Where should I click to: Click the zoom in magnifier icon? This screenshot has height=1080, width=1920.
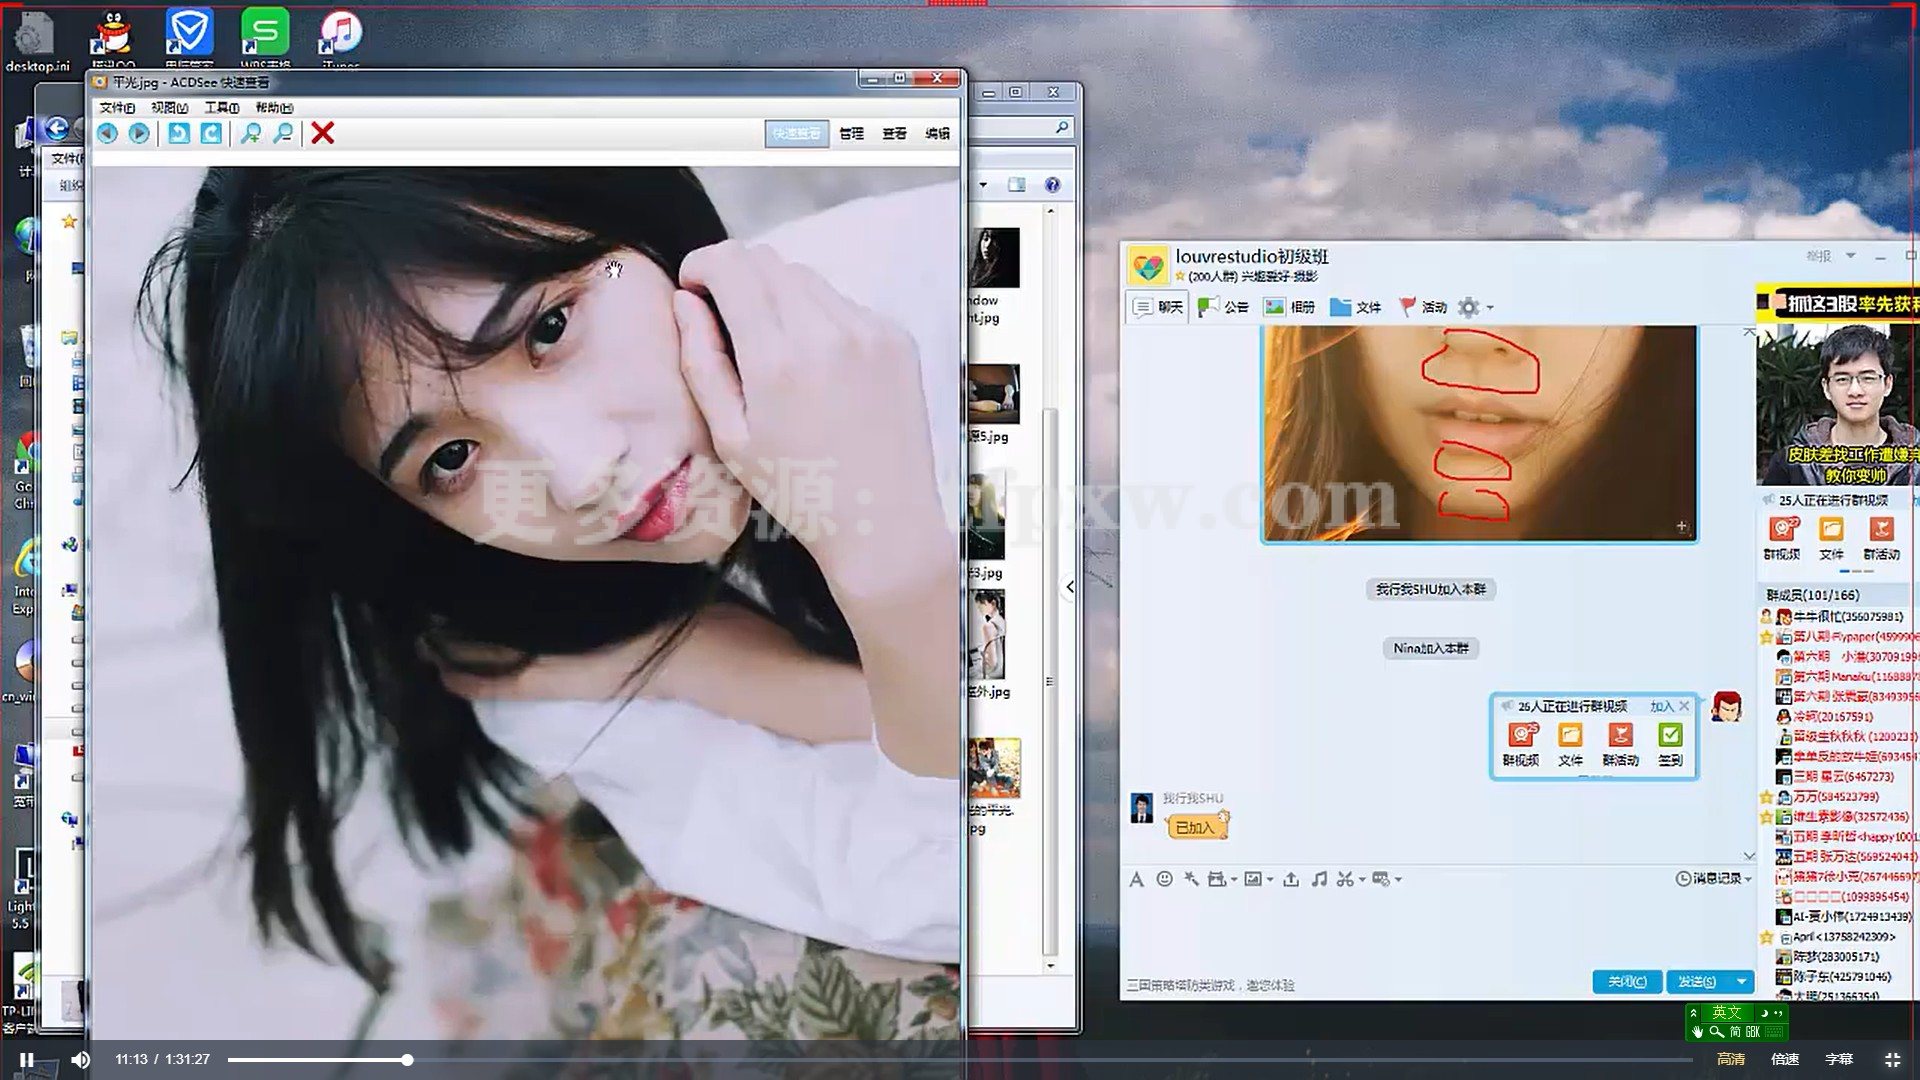(x=251, y=133)
